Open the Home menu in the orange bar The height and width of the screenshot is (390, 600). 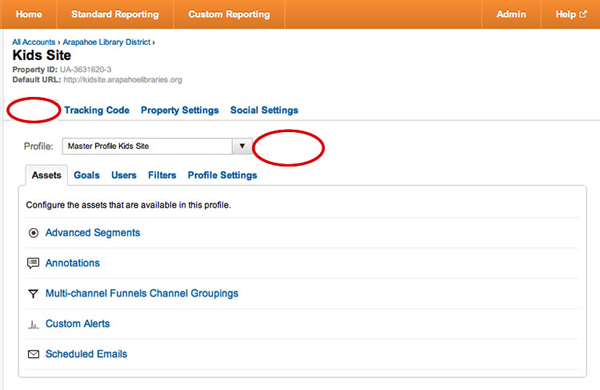29,14
